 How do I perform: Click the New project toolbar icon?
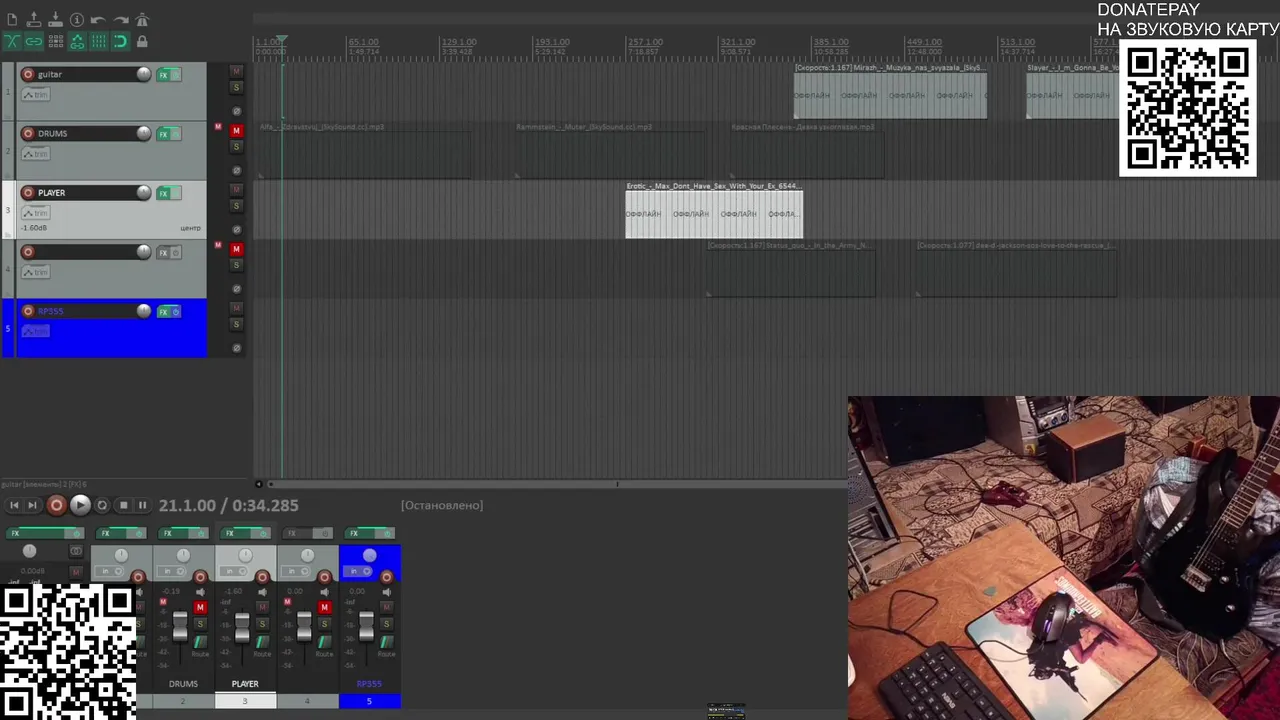pyautogui.click(x=12, y=20)
